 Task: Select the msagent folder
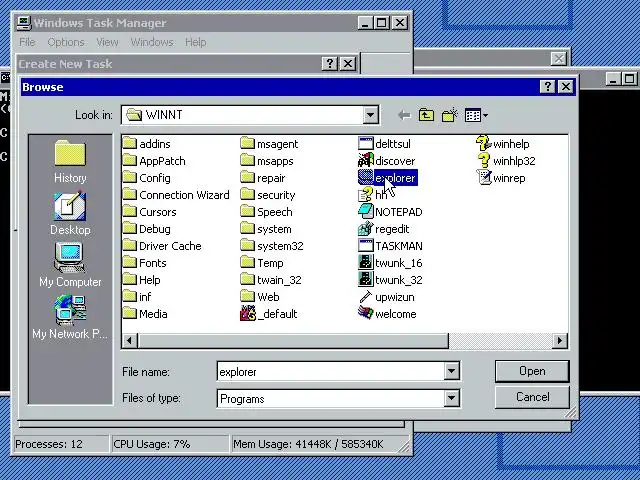pyautogui.click(x=269, y=144)
